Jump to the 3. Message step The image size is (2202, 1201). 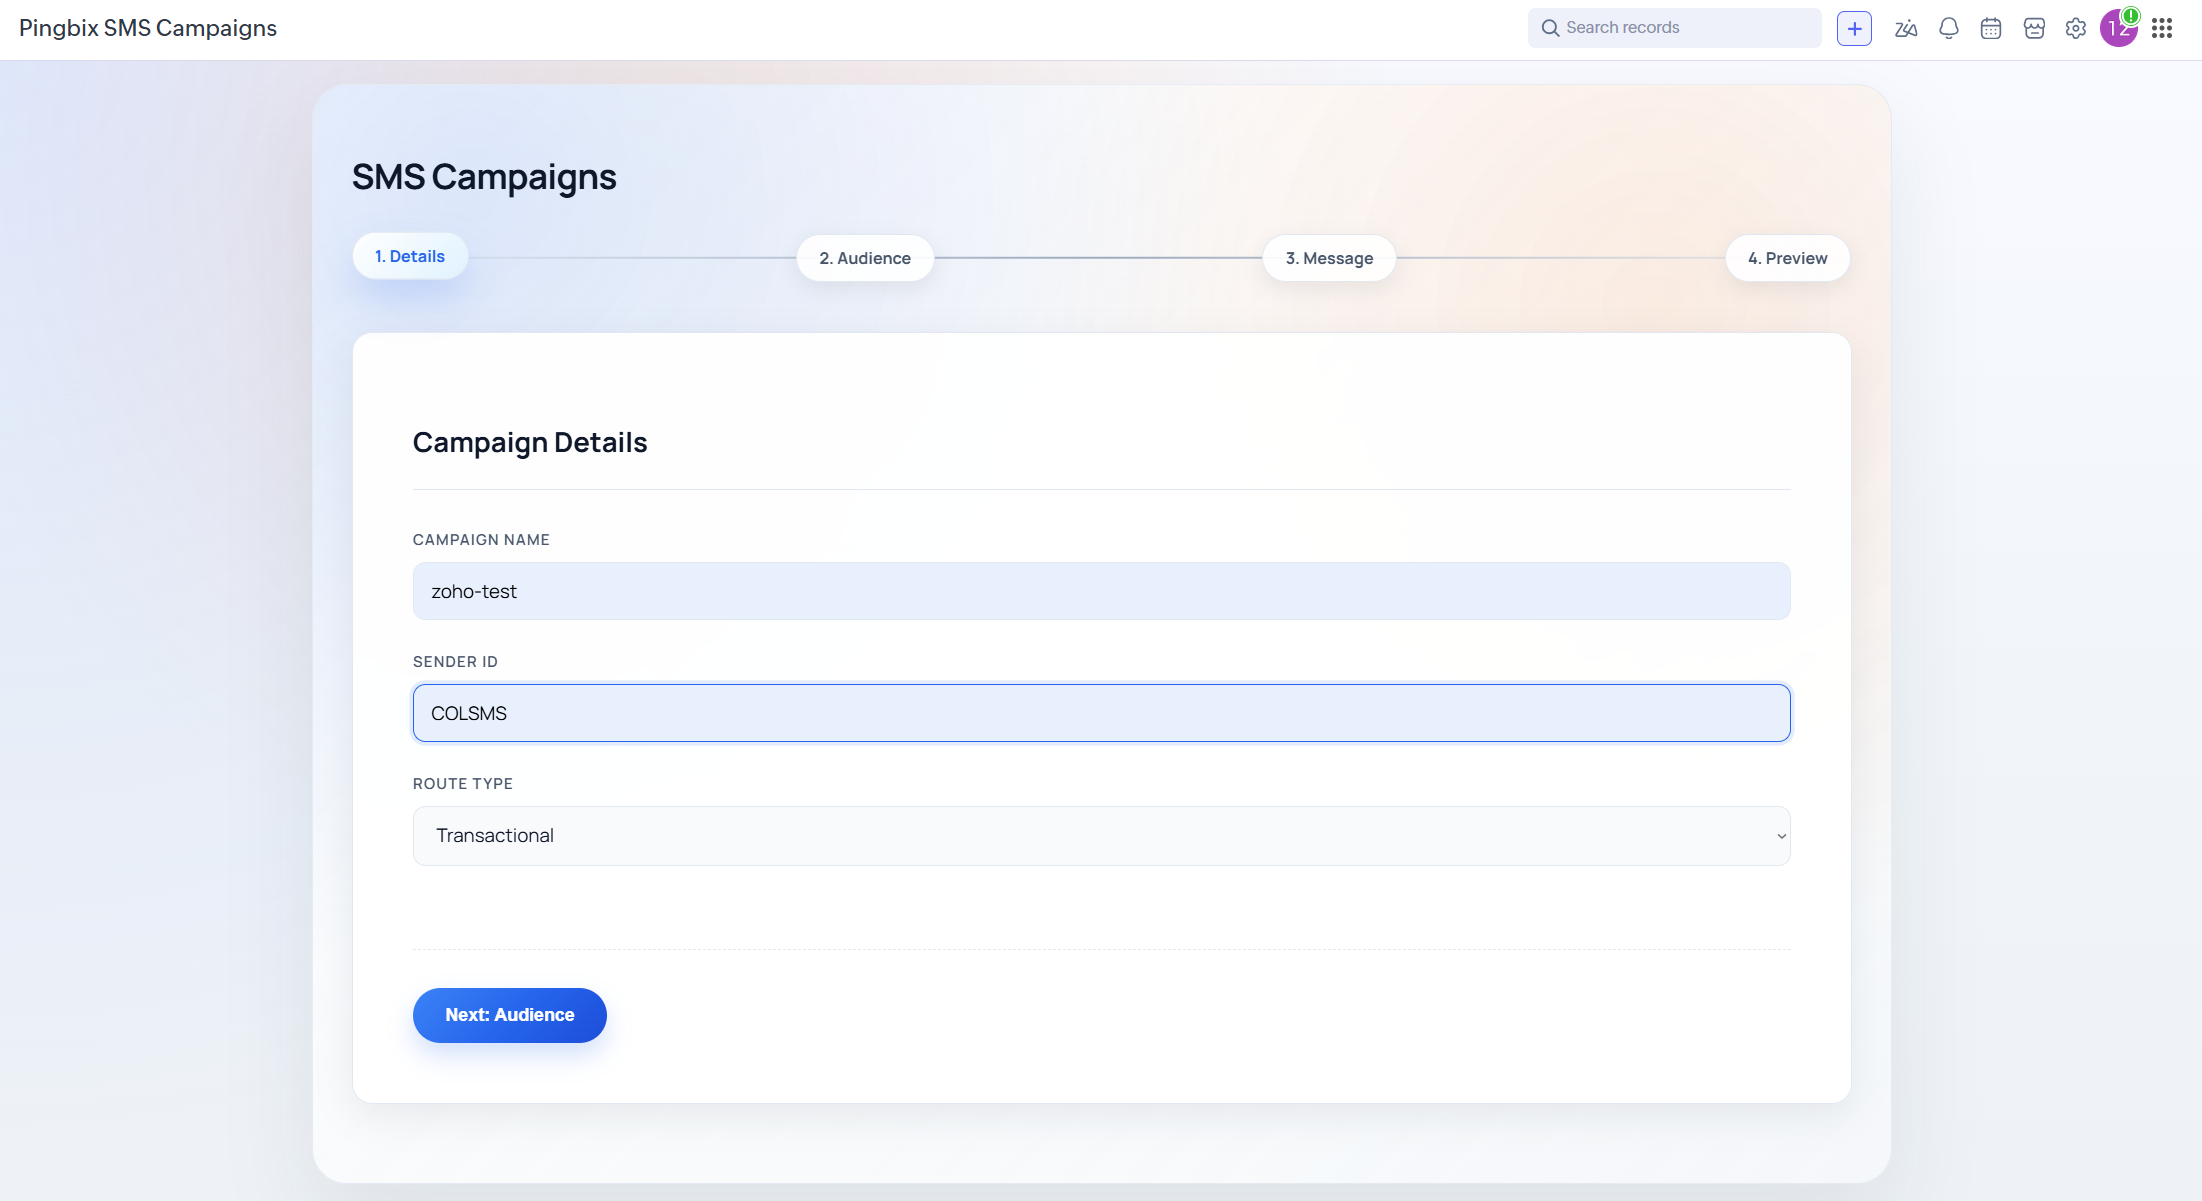tap(1329, 258)
